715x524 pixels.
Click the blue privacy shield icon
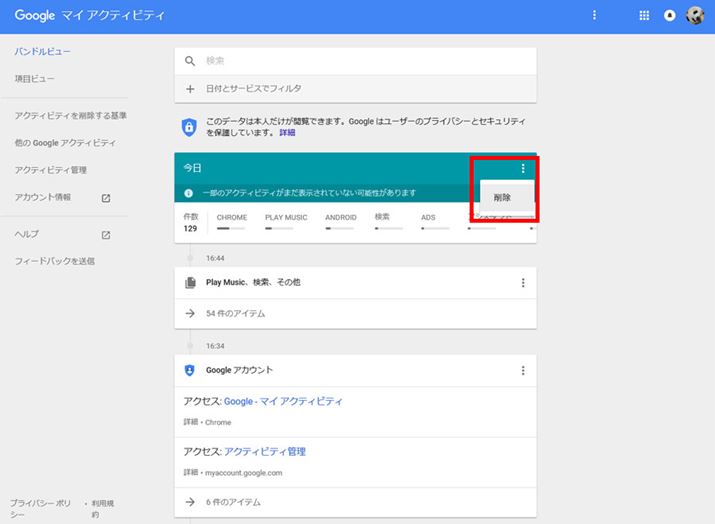coord(190,126)
